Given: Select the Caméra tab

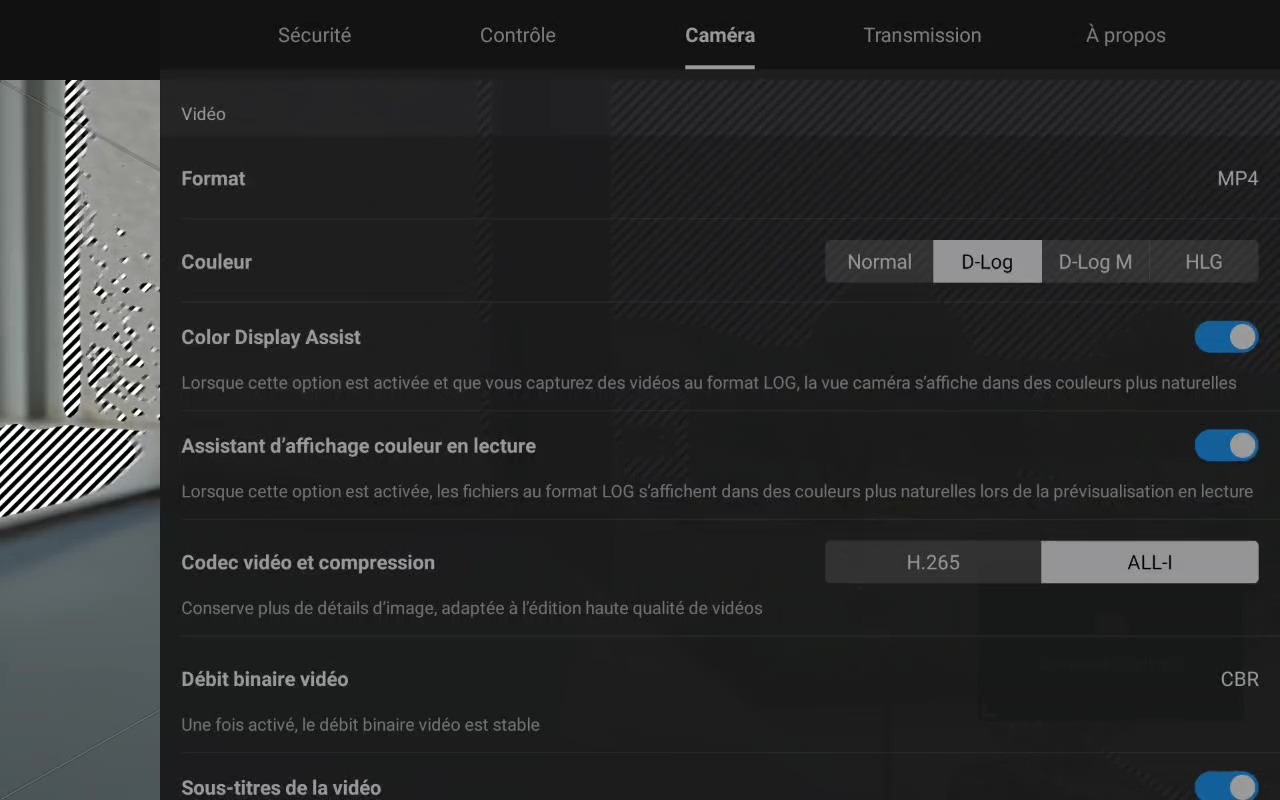Looking at the screenshot, I should 720,35.
